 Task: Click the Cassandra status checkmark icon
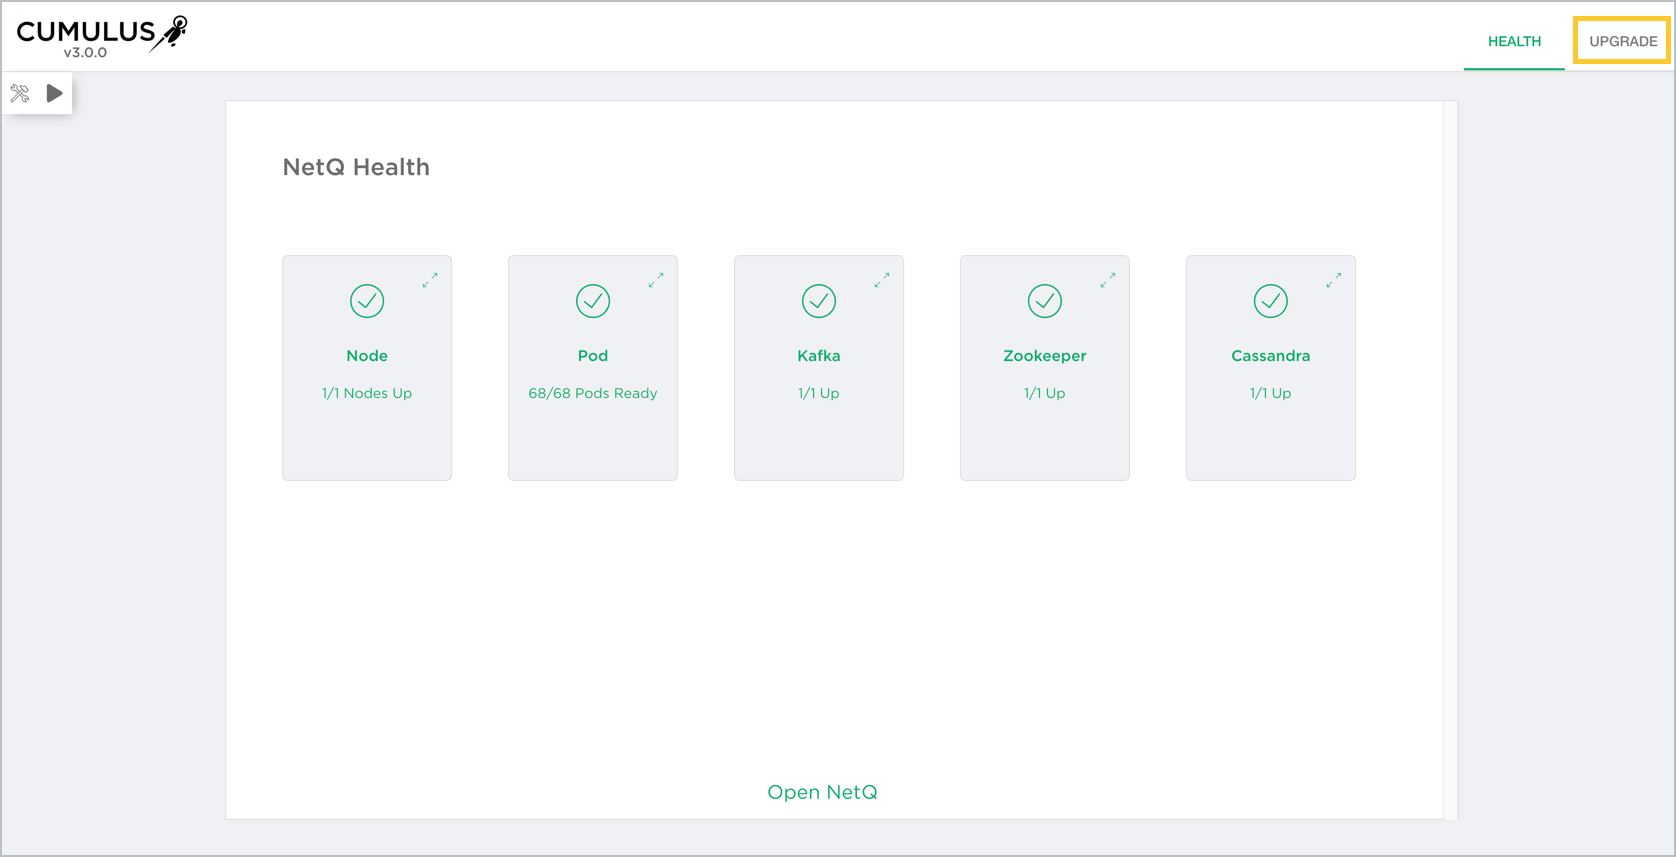1271,301
